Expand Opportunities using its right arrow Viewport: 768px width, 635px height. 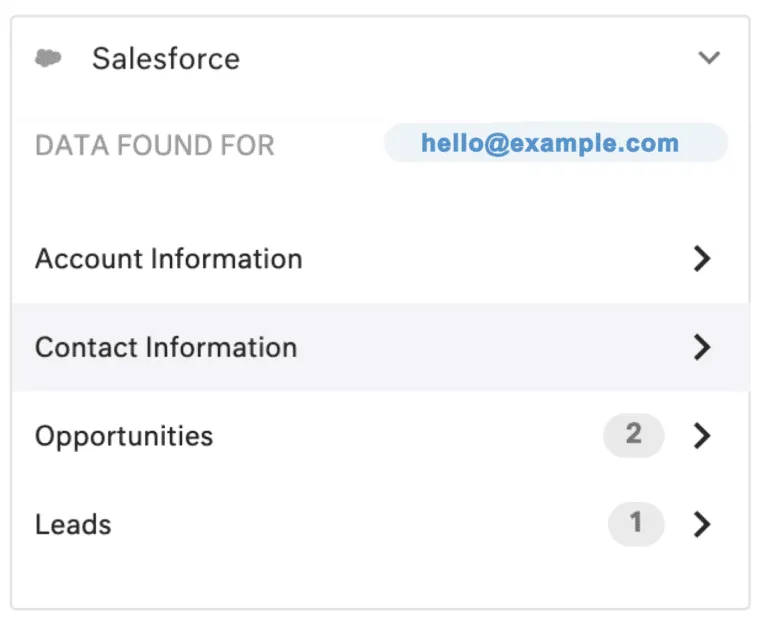702,436
